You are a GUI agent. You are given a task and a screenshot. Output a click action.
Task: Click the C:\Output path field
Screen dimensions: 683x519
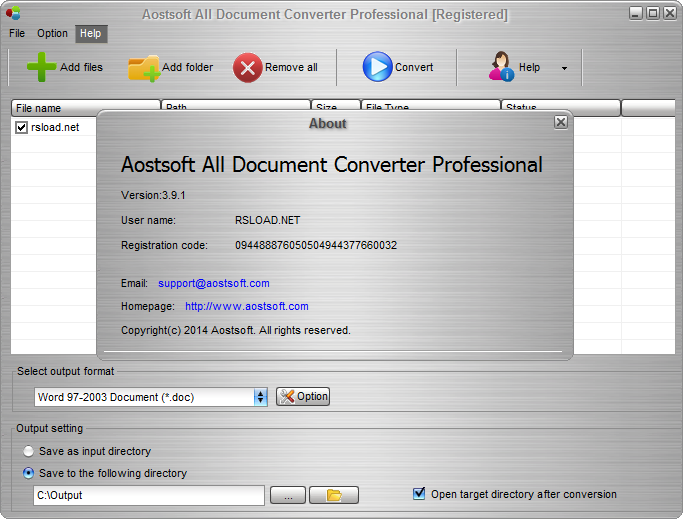(149, 495)
